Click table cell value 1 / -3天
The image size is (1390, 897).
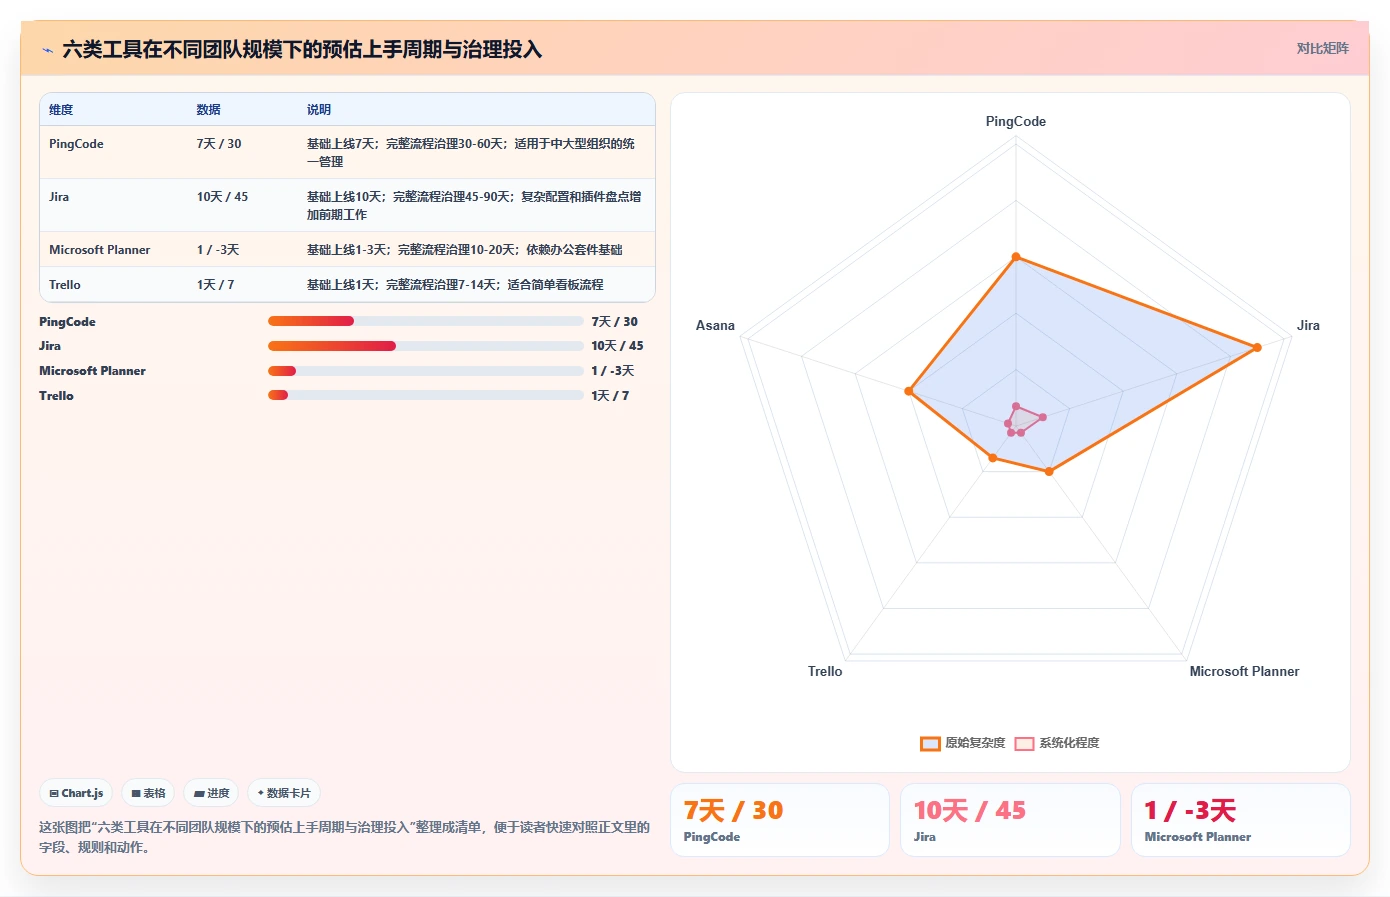tap(218, 250)
